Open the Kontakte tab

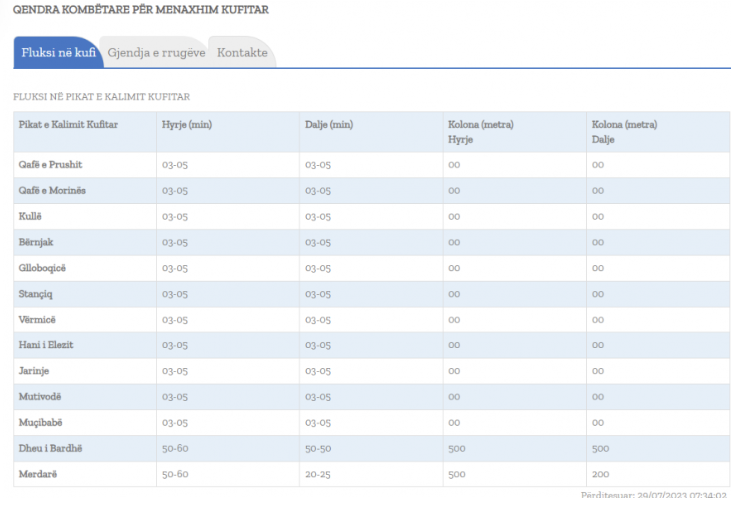tap(242, 52)
